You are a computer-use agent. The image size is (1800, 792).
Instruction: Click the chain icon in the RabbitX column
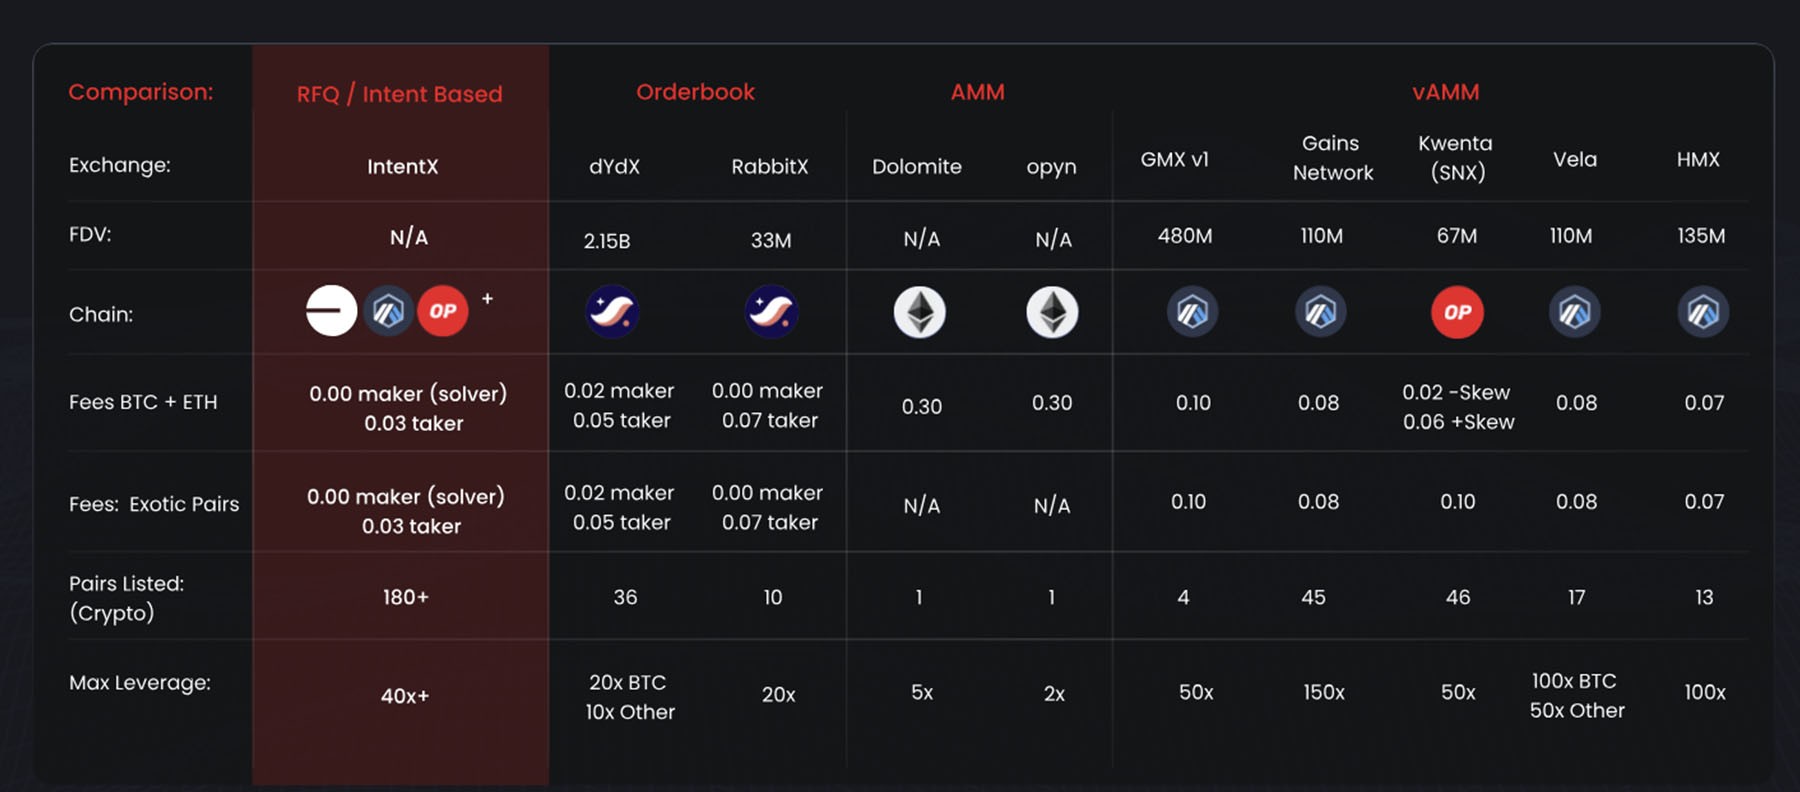[x=771, y=311]
